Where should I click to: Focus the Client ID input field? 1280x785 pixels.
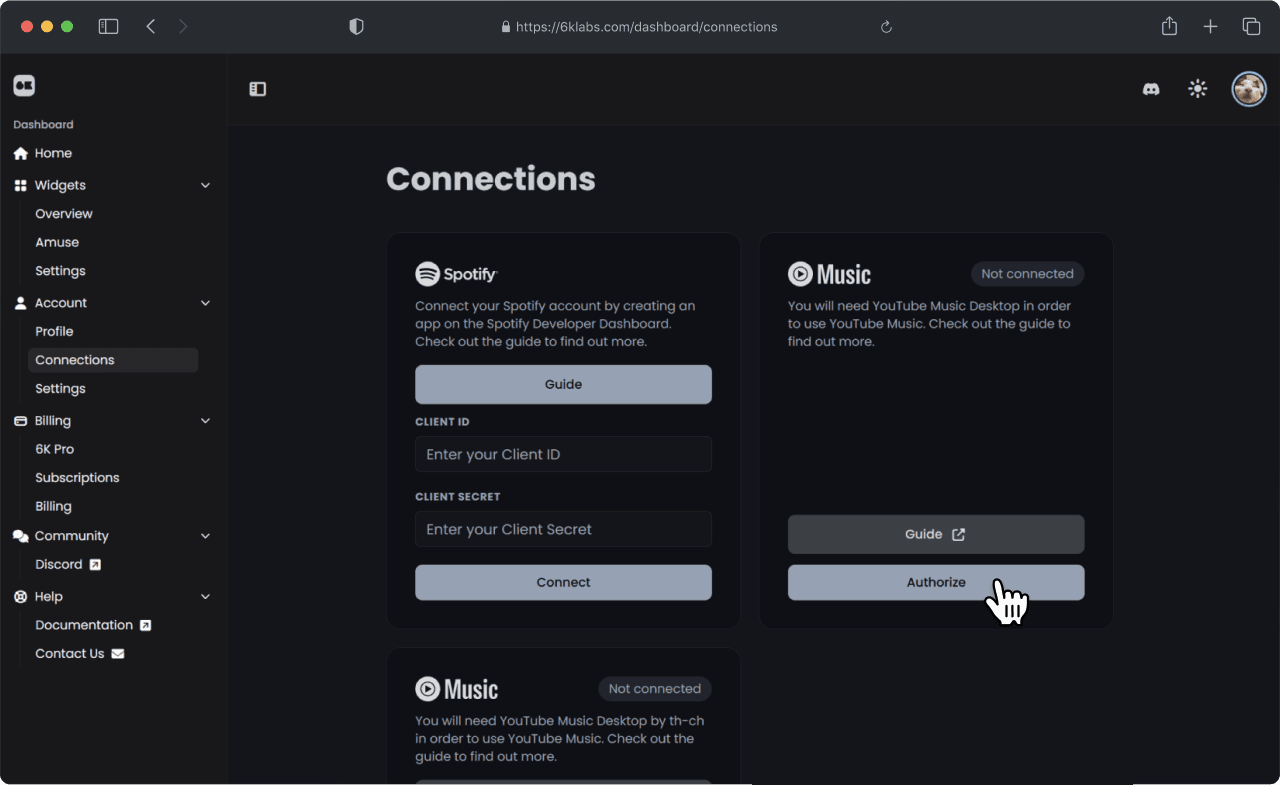pos(563,454)
